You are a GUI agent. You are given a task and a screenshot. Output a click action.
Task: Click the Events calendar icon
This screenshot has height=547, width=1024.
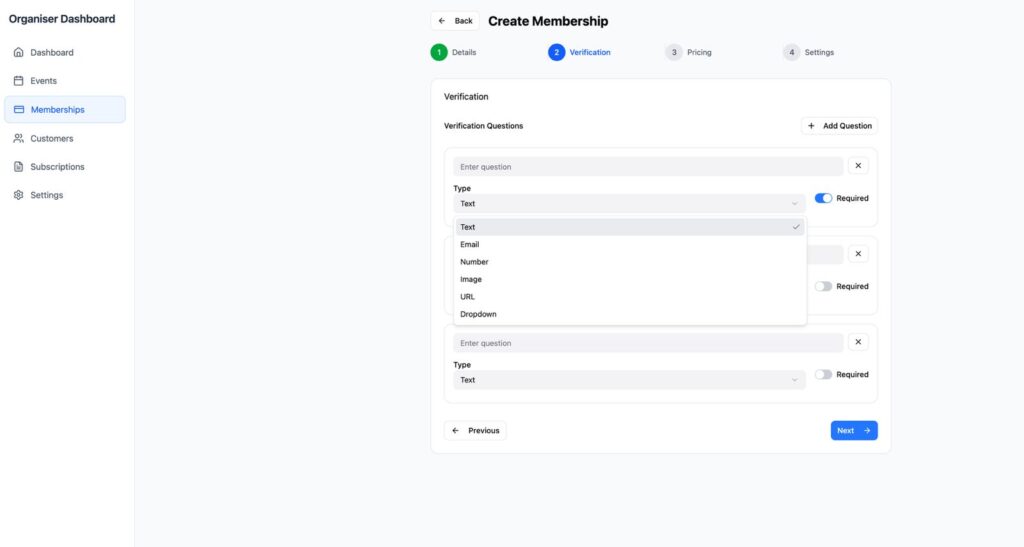click(18, 81)
